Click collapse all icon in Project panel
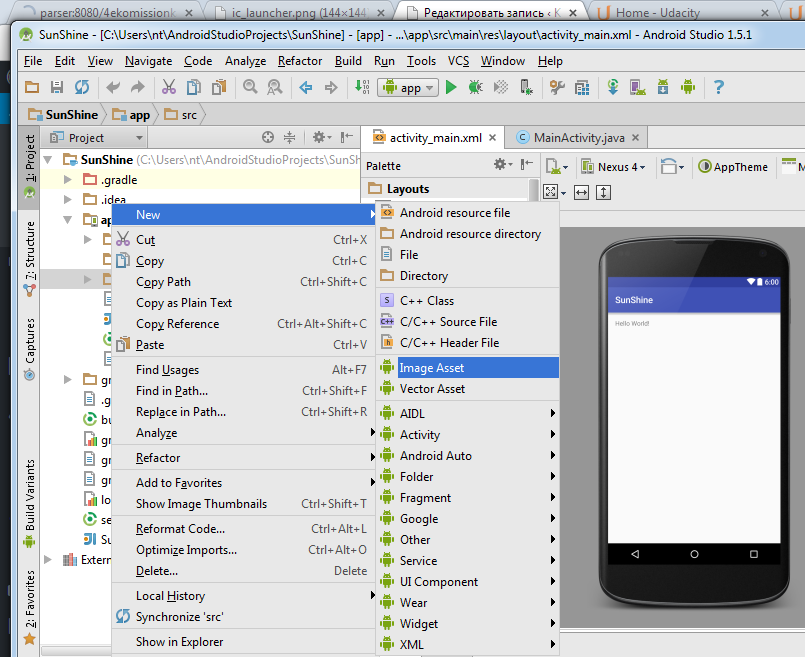The height and width of the screenshot is (657, 805). [x=290, y=137]
